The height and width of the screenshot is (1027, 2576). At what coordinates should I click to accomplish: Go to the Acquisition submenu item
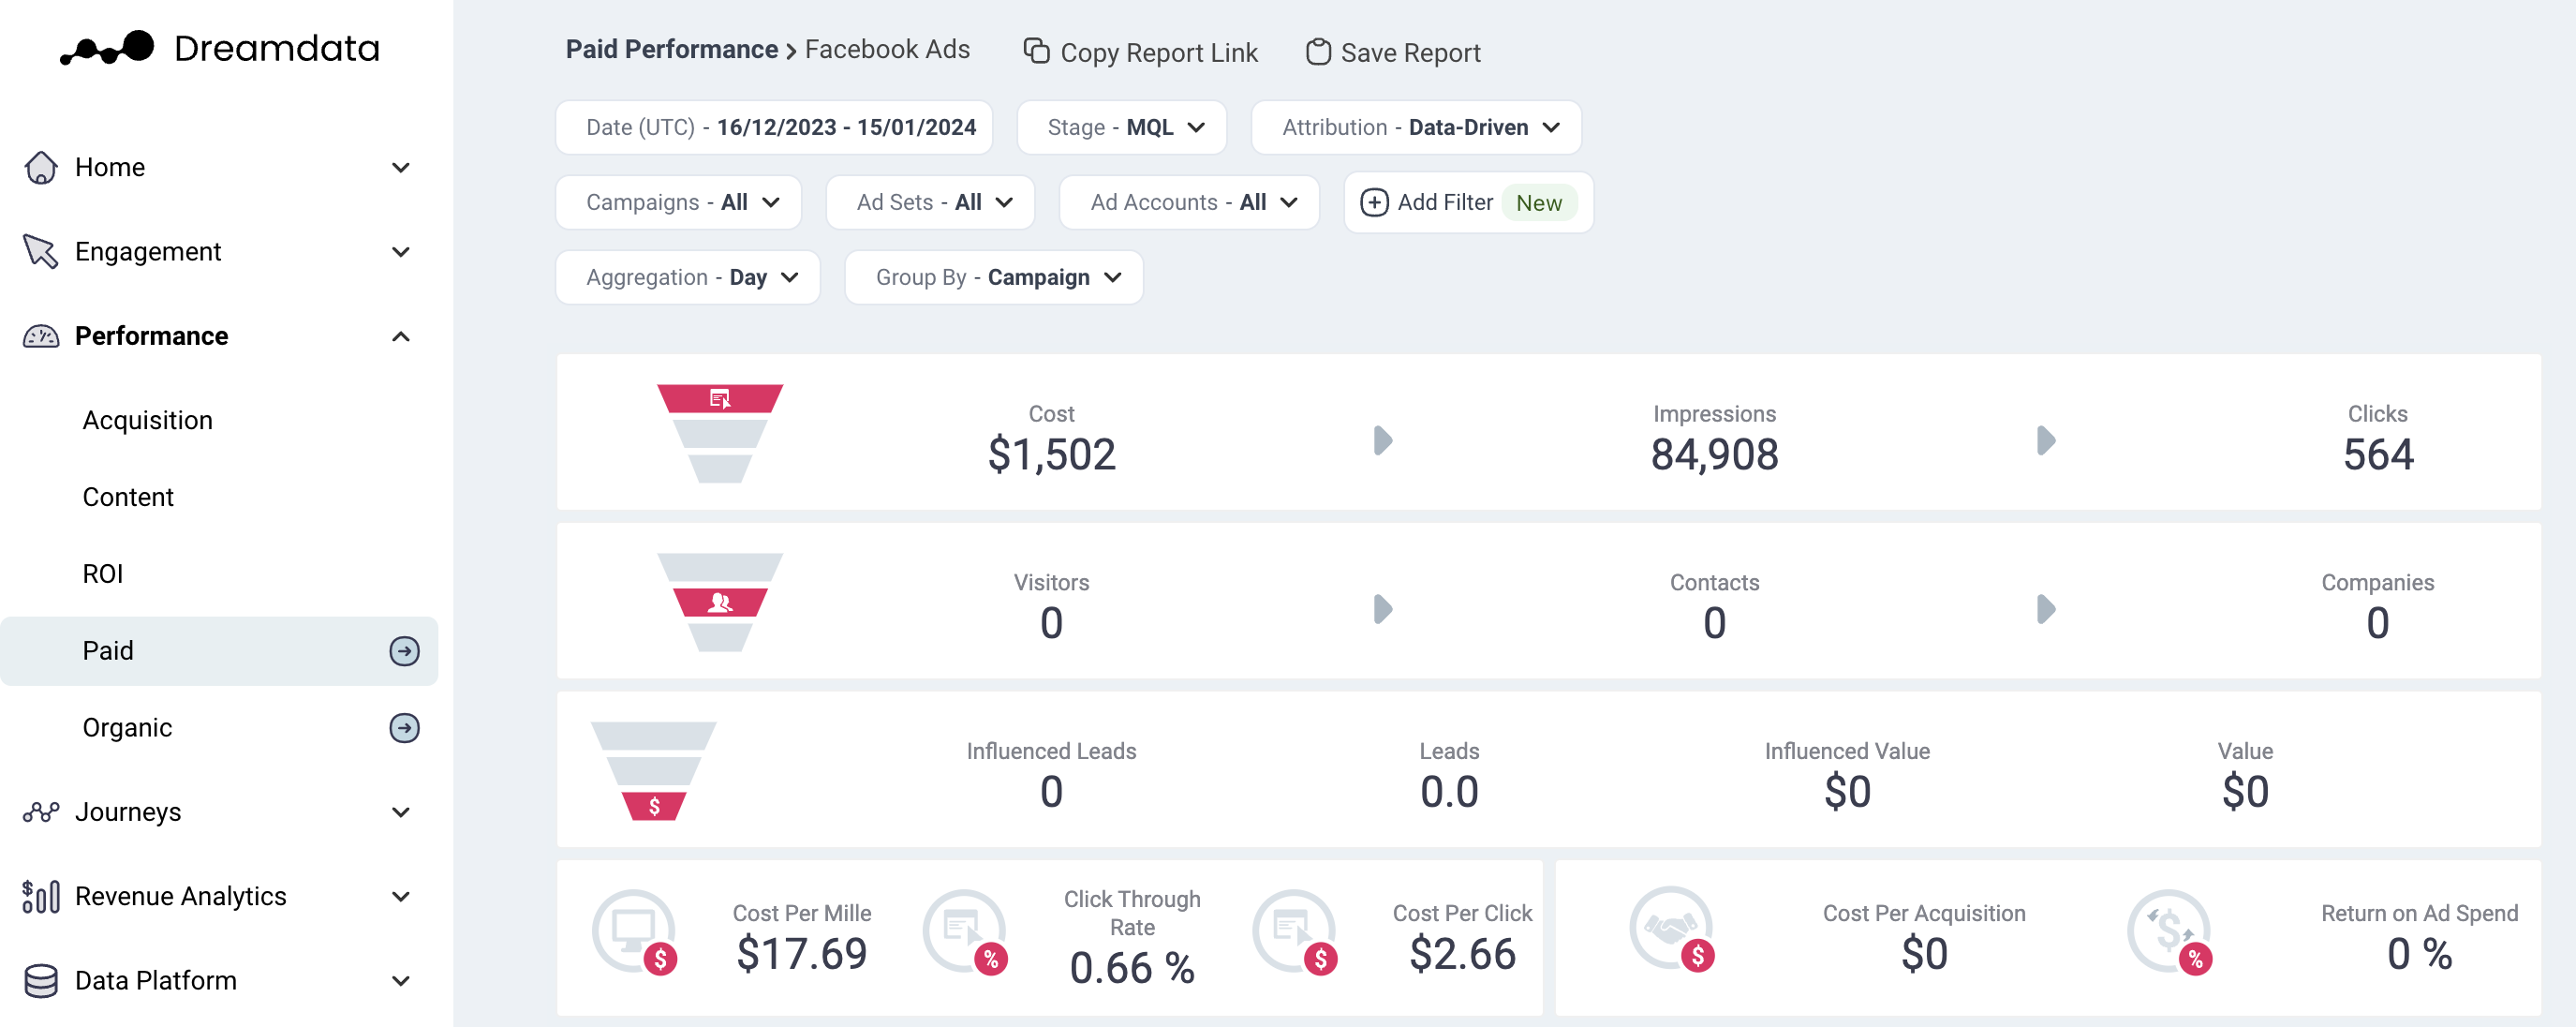[x=148, y=420]
